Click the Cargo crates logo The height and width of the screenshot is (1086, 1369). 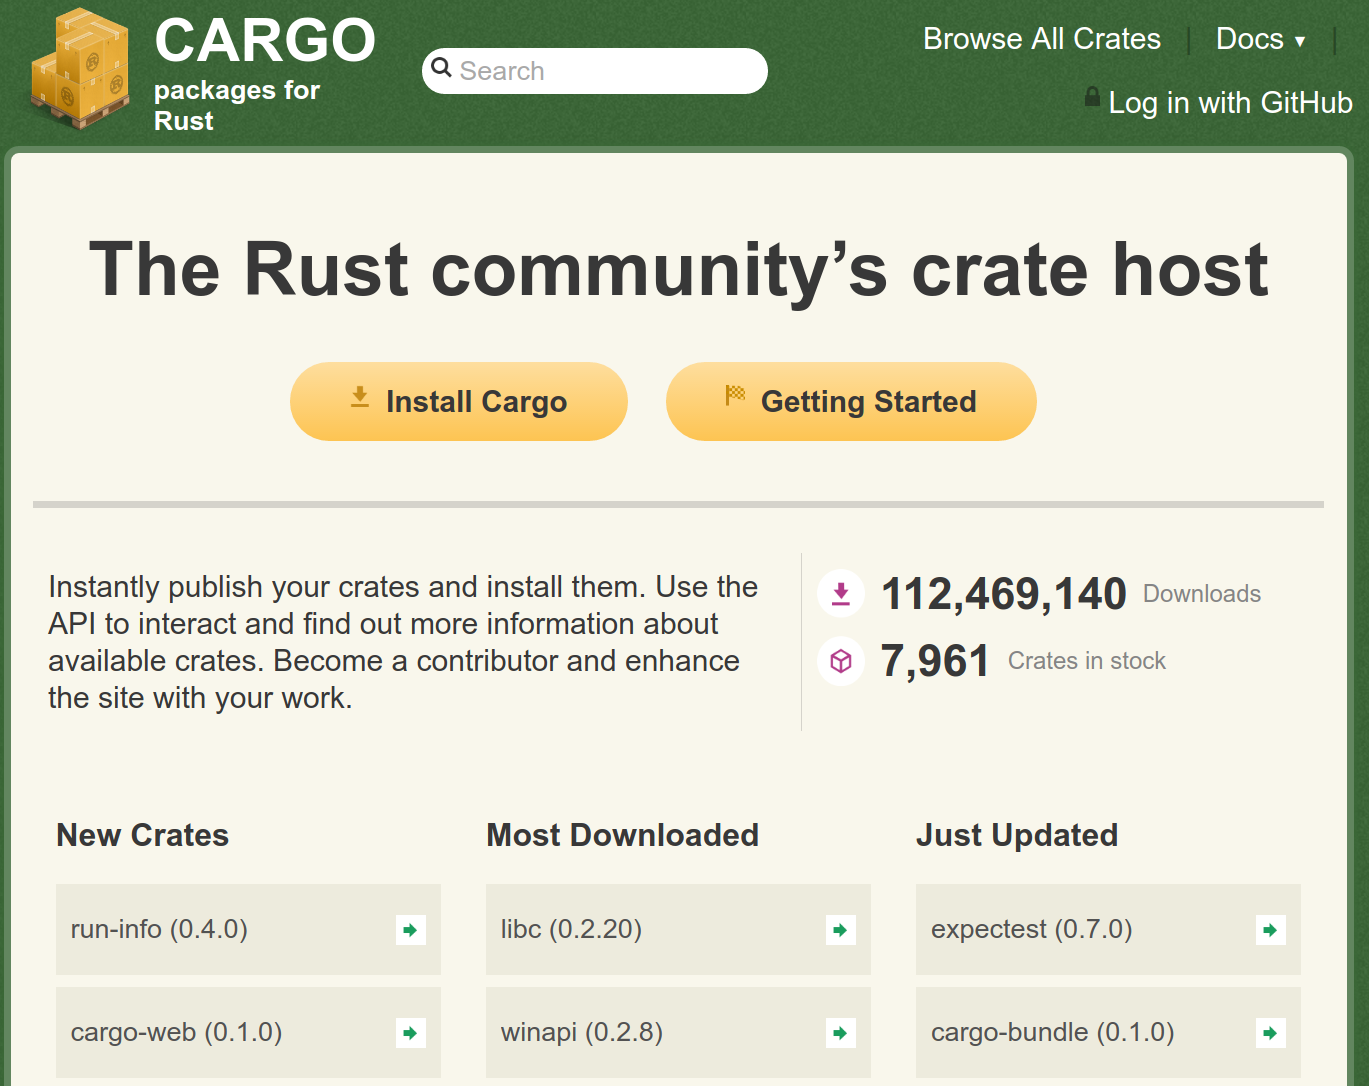click(x=81, y=69)
